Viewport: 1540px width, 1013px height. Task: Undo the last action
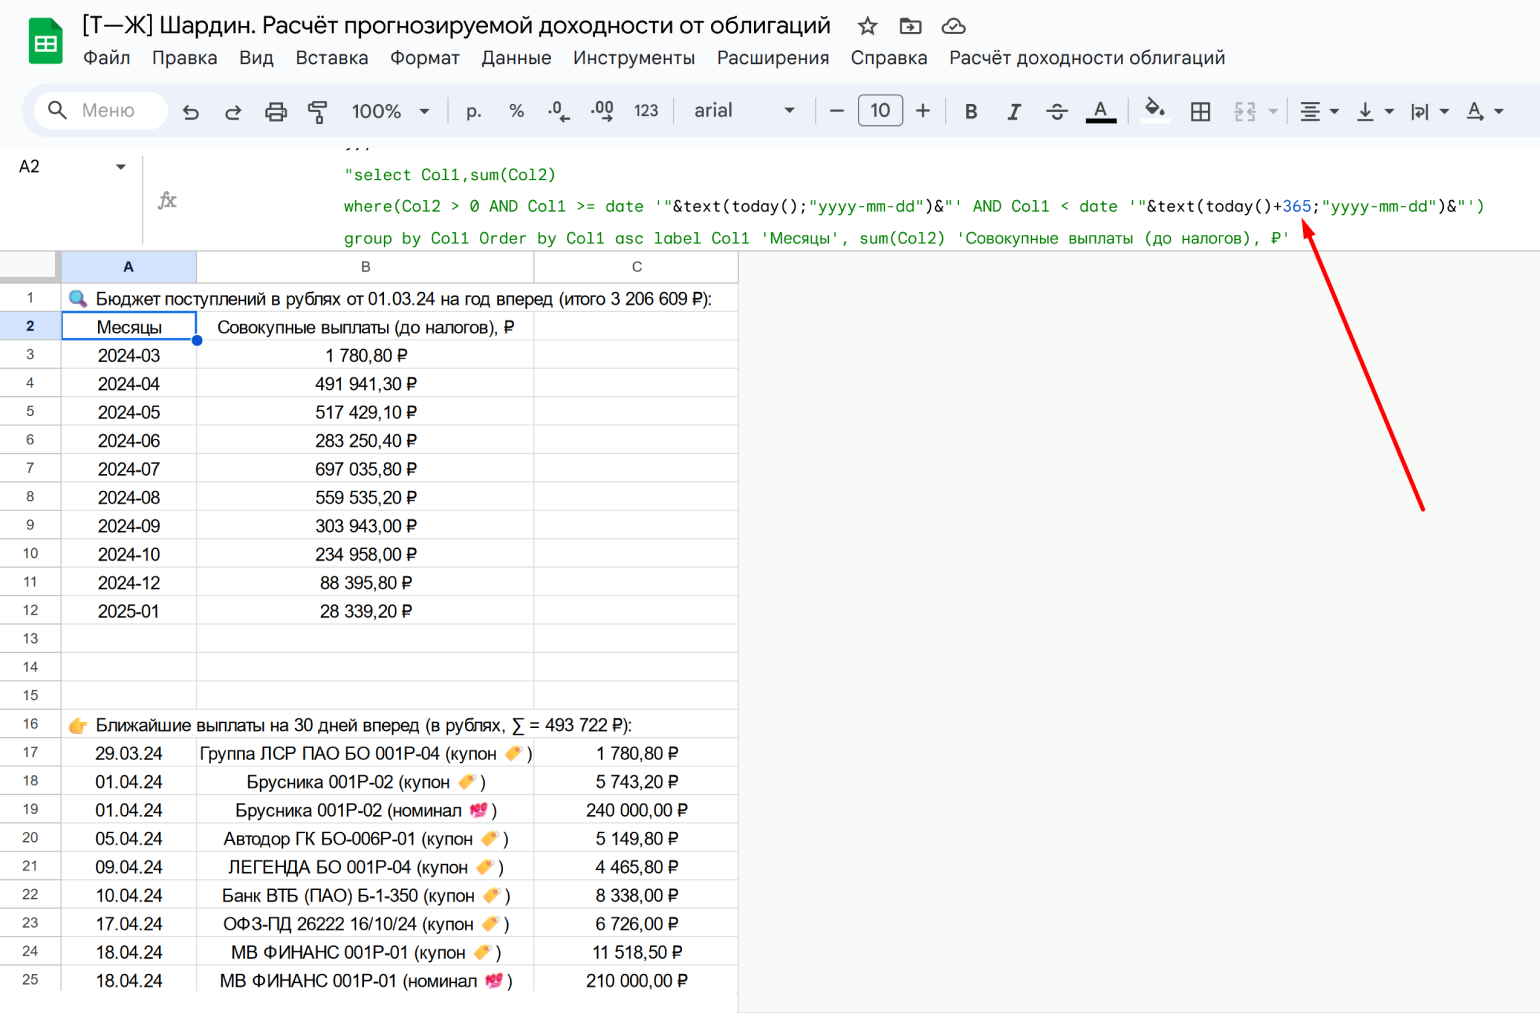(190, 111)
